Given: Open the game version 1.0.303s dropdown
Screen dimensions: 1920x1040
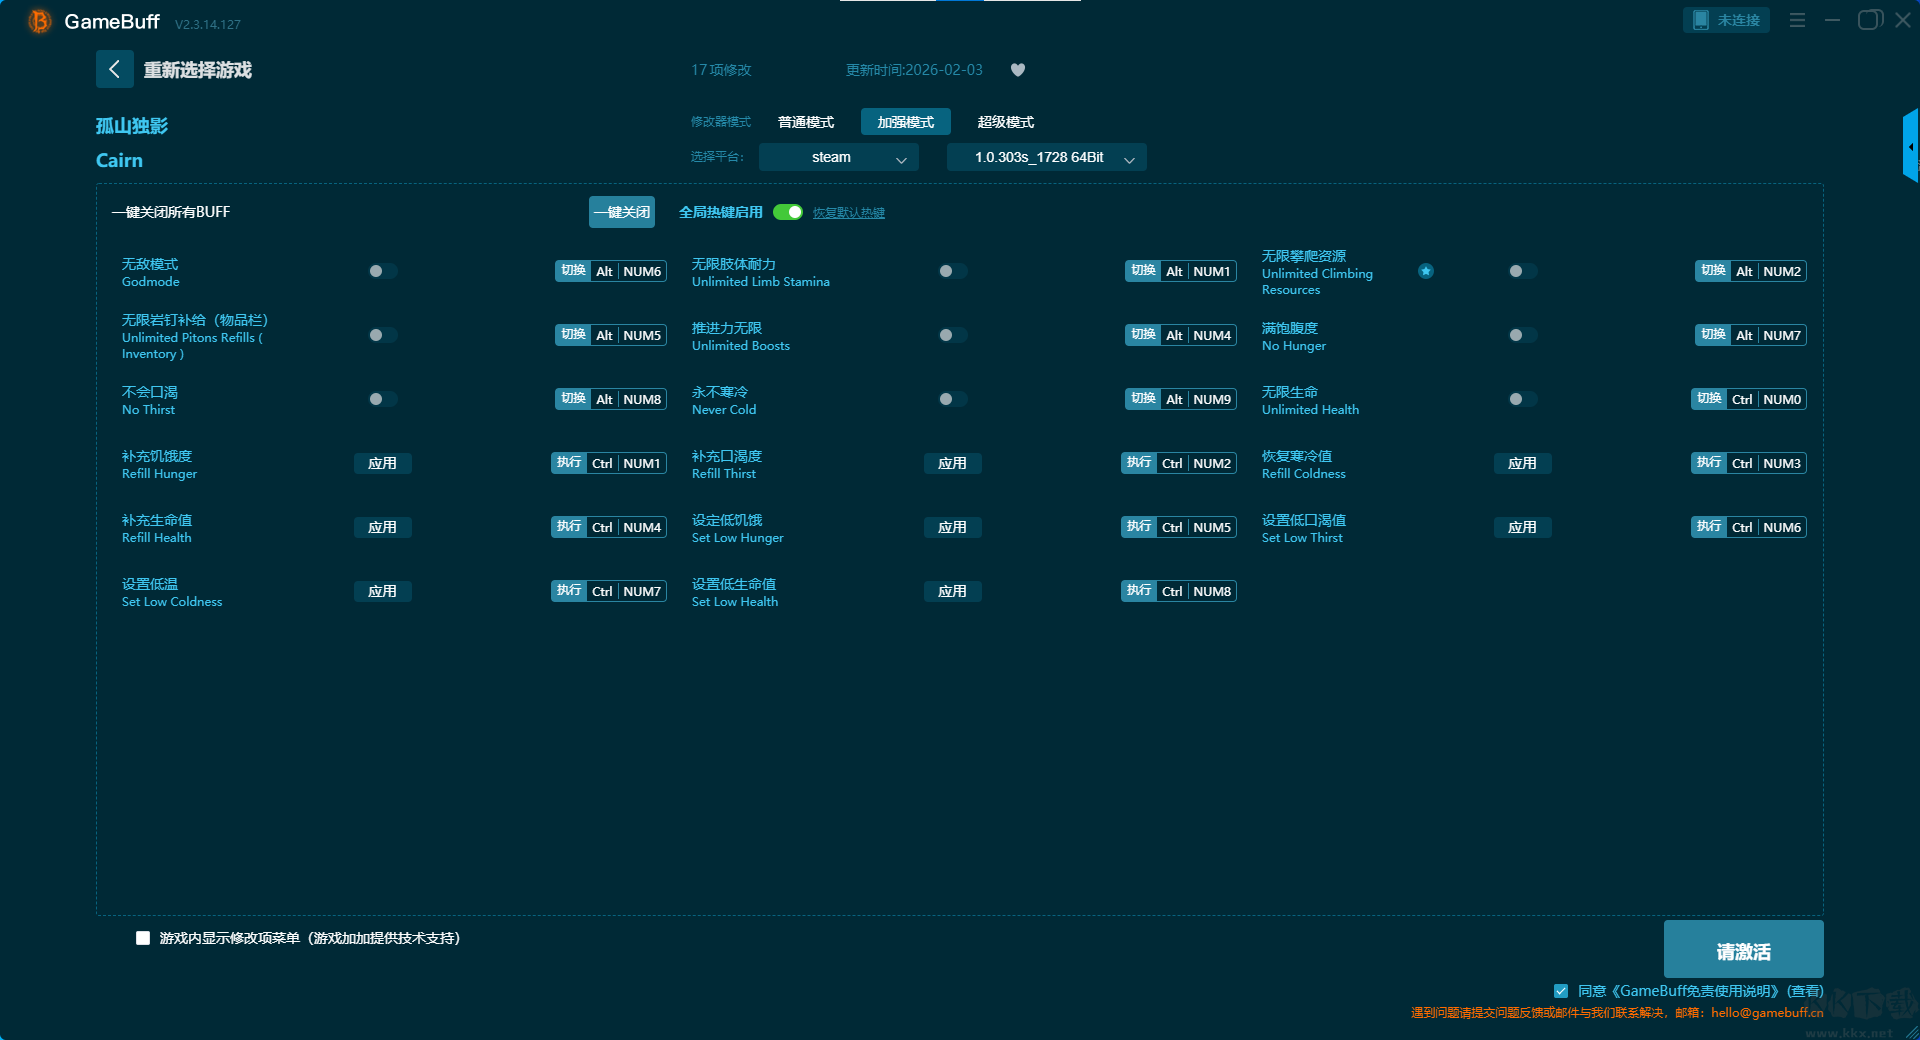Looking at the screenshot, I should (1046, 157).
